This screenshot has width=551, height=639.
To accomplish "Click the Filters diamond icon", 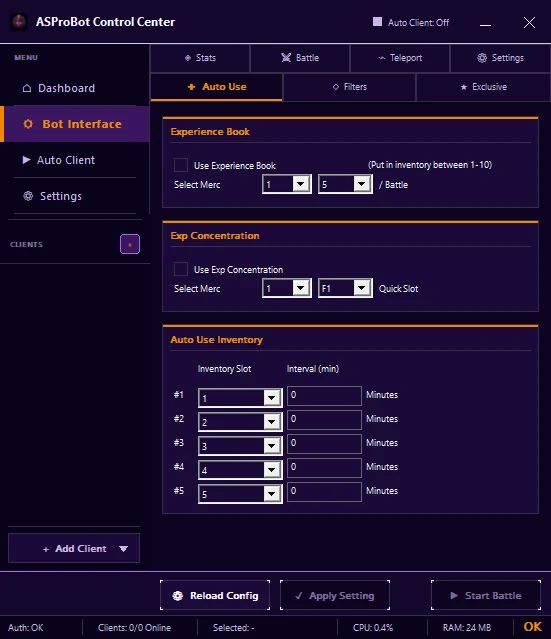I will tap(336, 87).
